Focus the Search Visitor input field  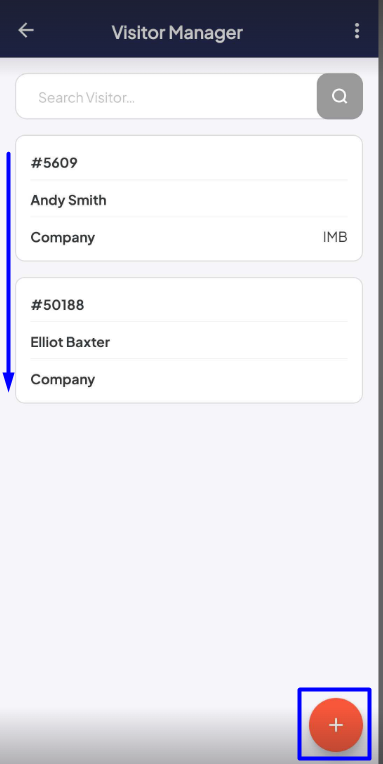coord(167,96)
